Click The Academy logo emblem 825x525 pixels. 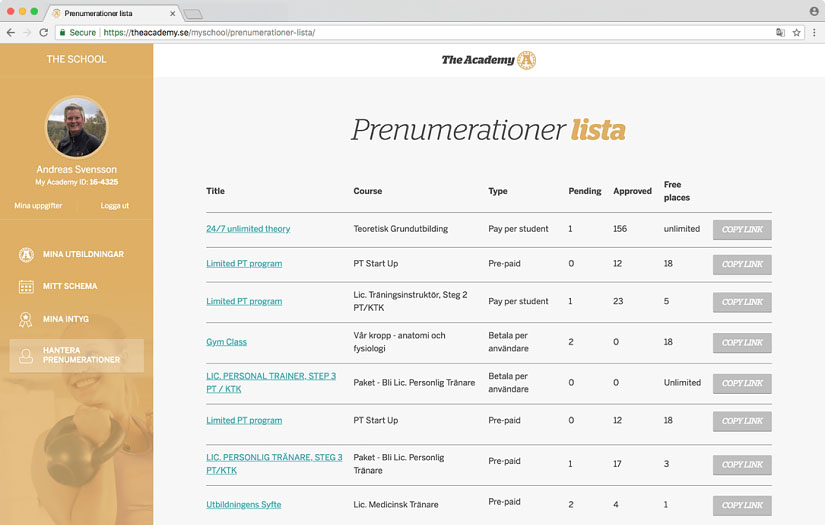[527, 60]
